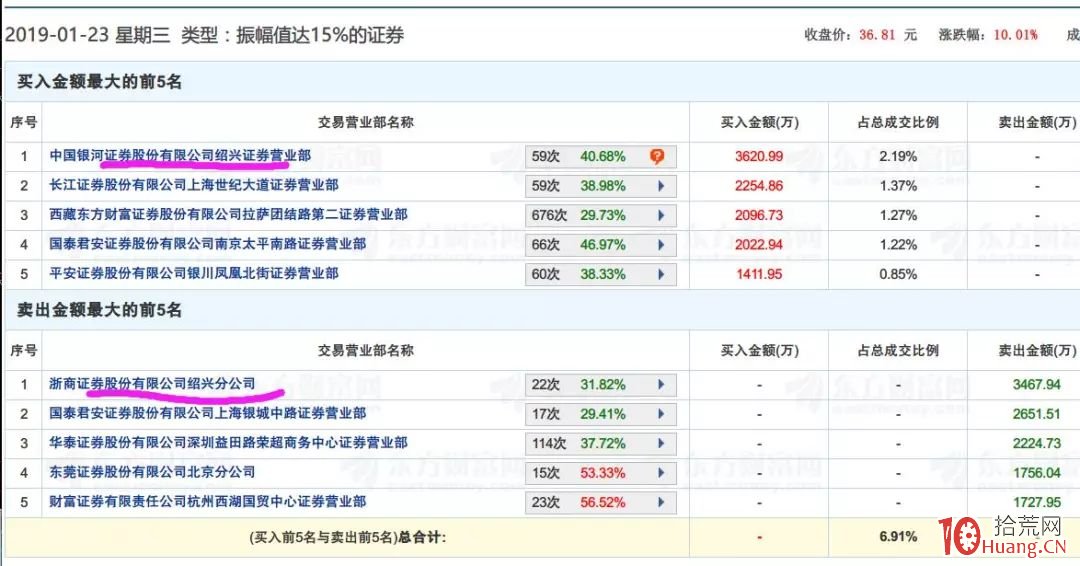Screen dimensions: 1080x566
Task: Click the 66次 46.97% stats box
Action: pos(601,244)
